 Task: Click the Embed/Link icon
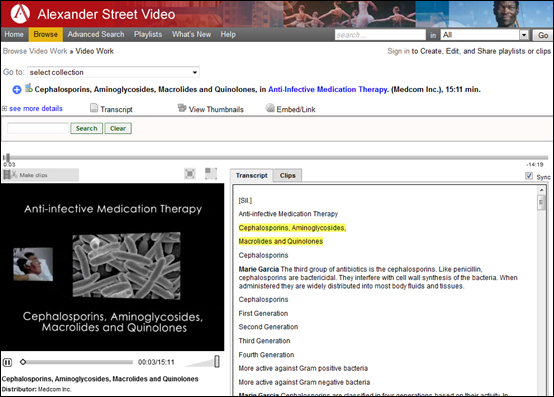tap(270, 108)
